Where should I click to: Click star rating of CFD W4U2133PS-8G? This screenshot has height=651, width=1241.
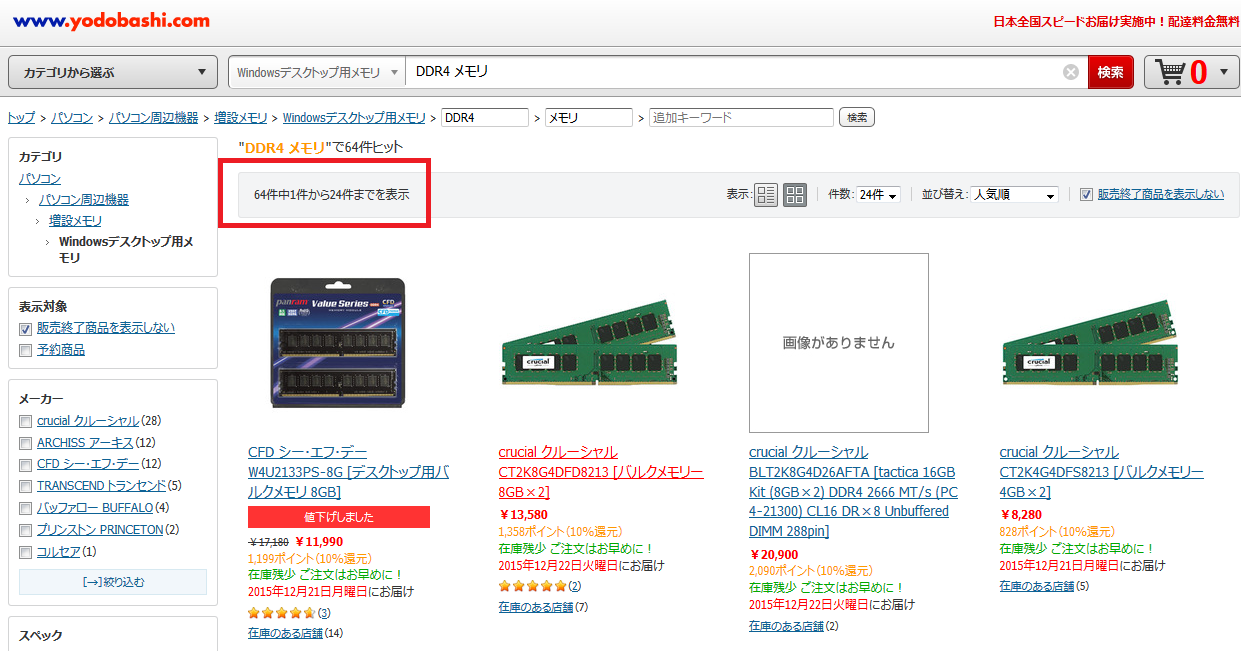281,613
